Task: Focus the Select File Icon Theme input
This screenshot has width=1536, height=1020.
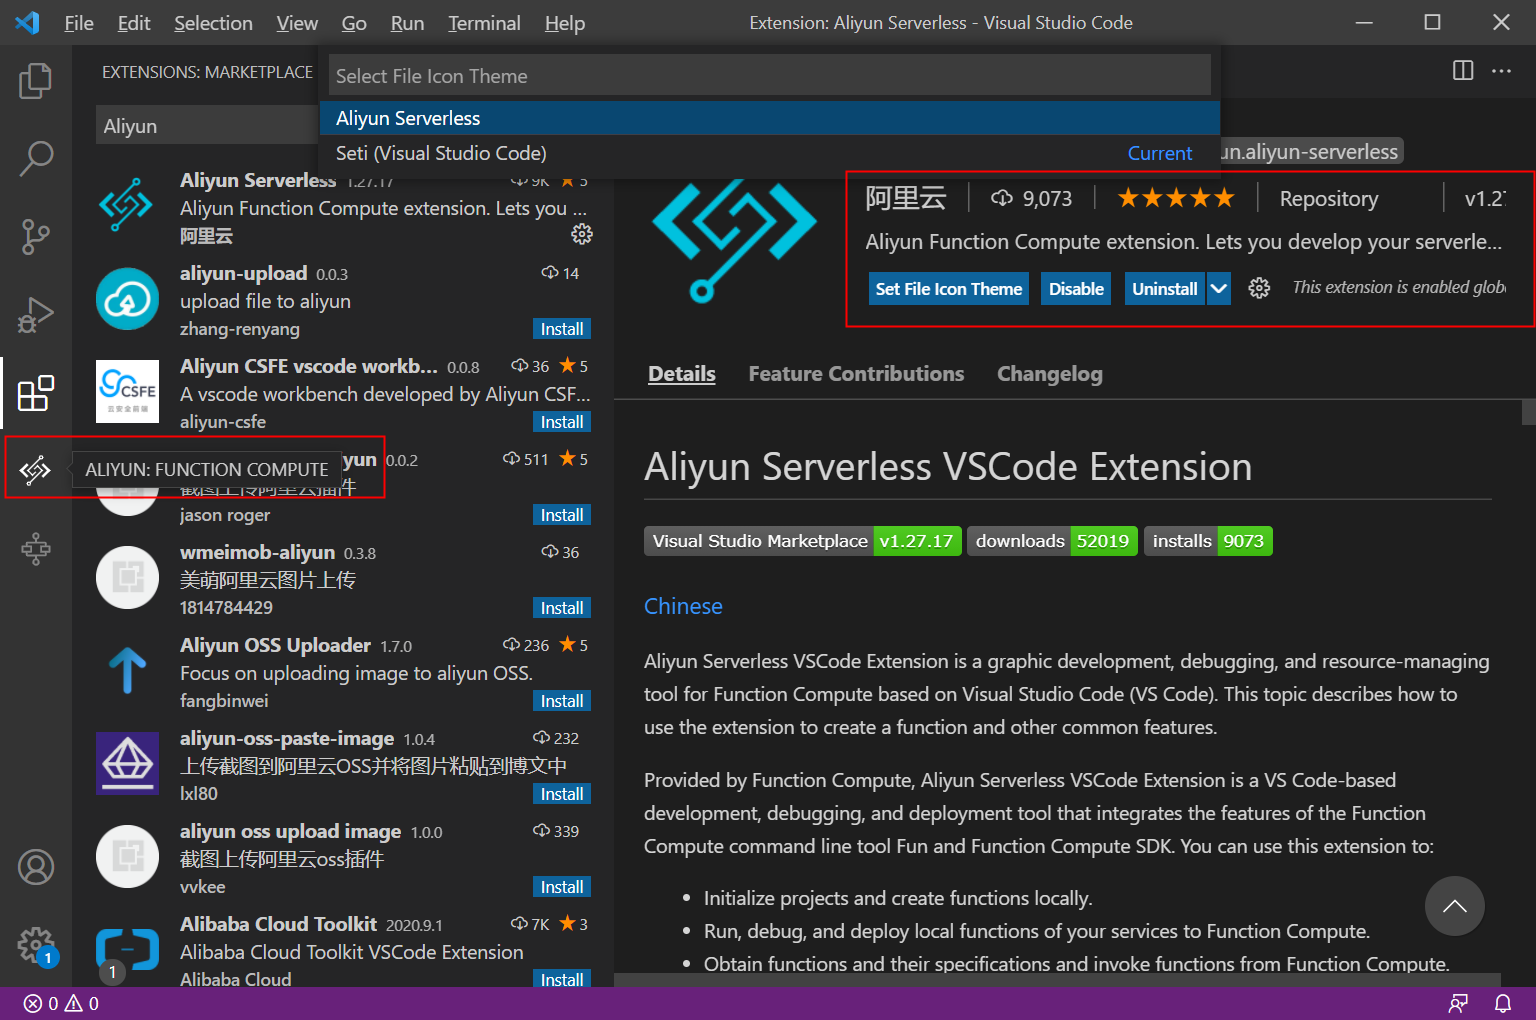Action: pyautogui.click(x=770, y=76)
